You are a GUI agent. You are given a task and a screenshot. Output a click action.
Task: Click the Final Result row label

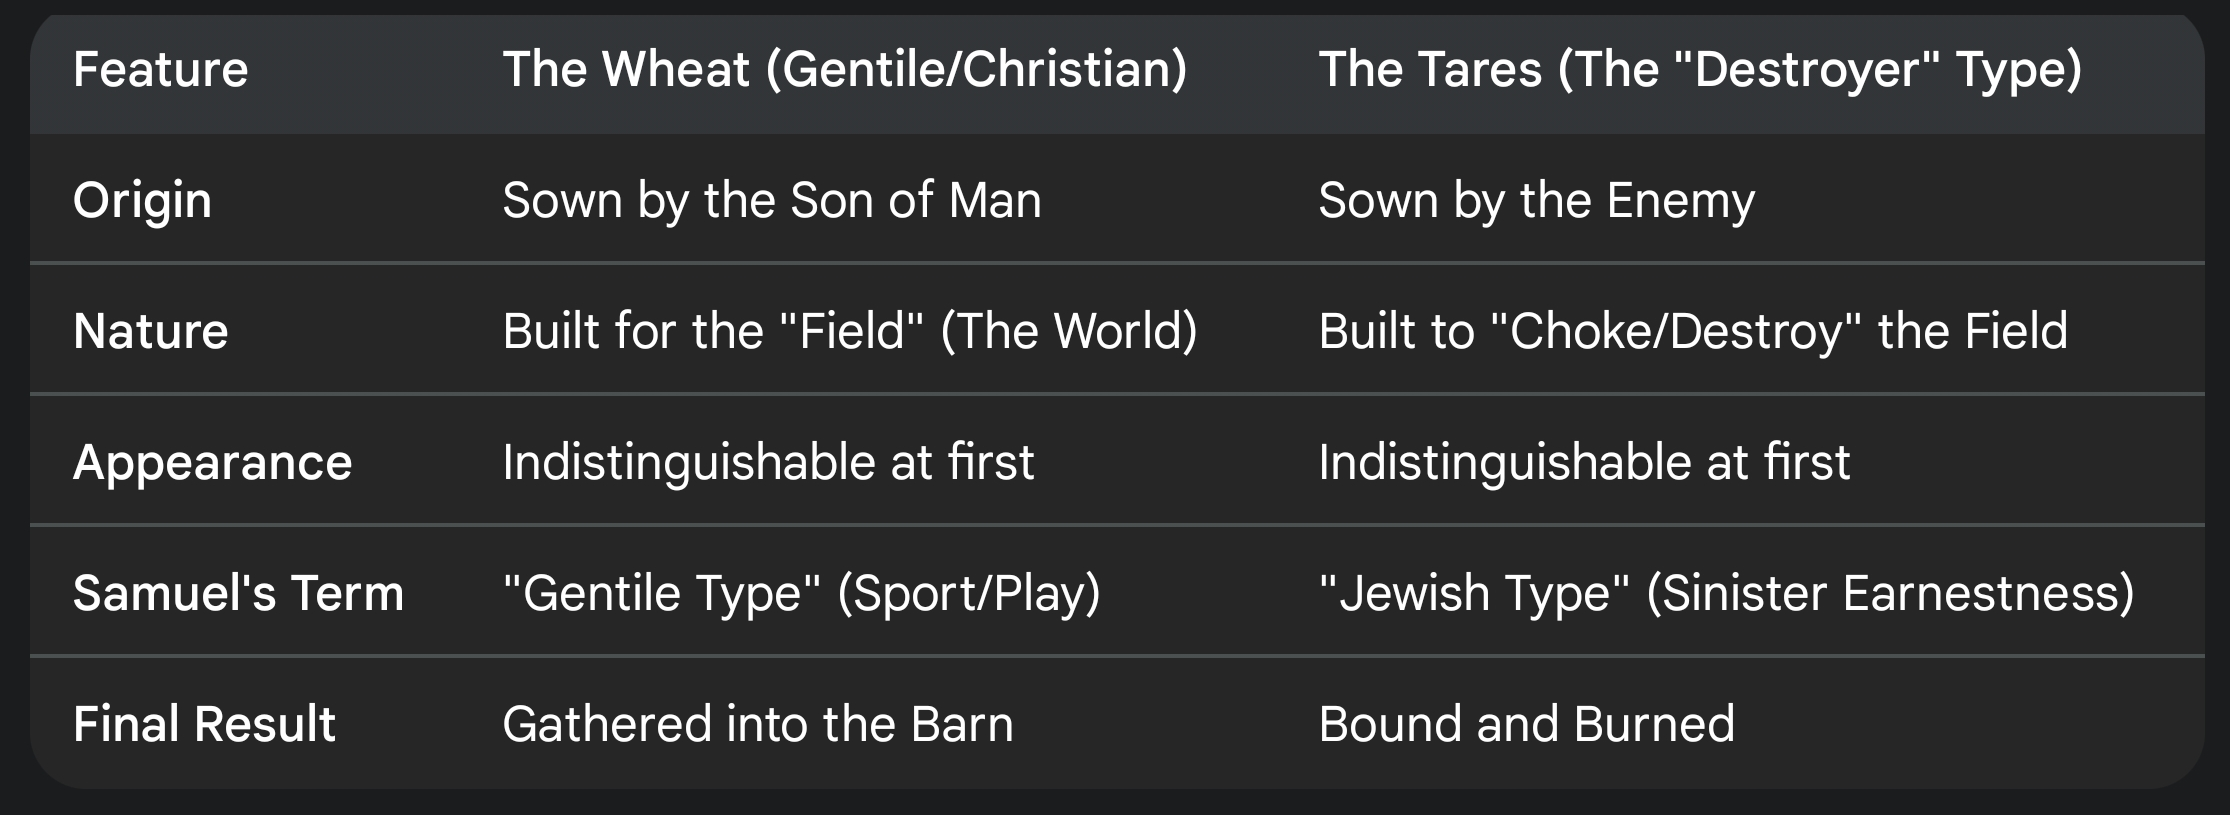pos(204,724)
